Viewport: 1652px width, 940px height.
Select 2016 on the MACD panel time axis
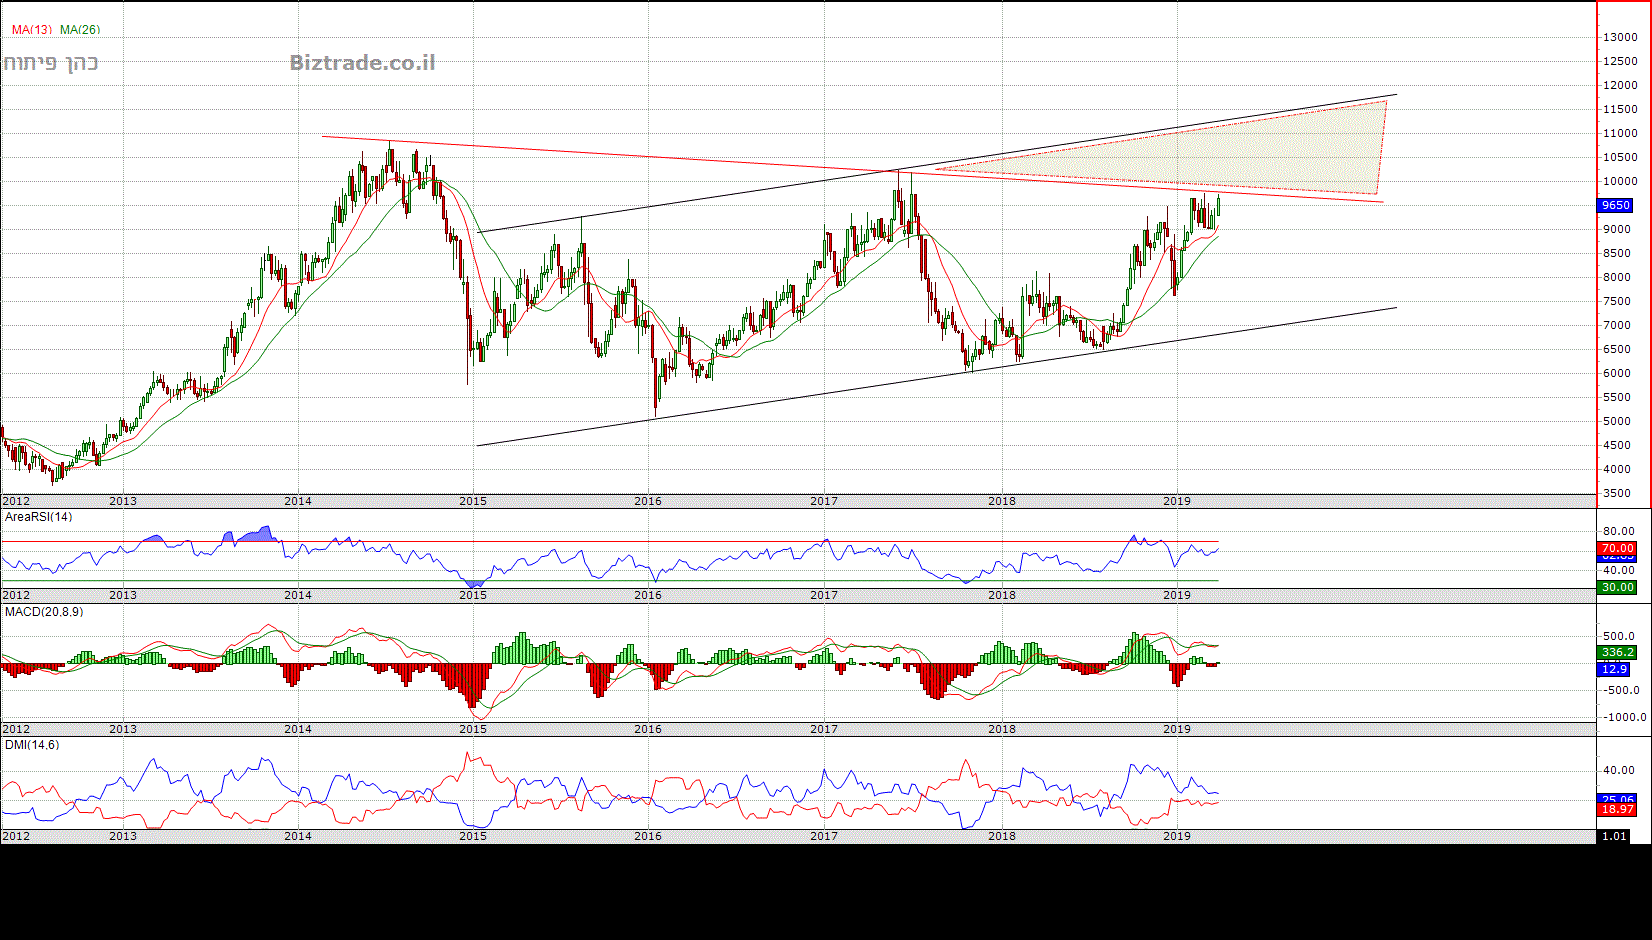tap(648, 729)
